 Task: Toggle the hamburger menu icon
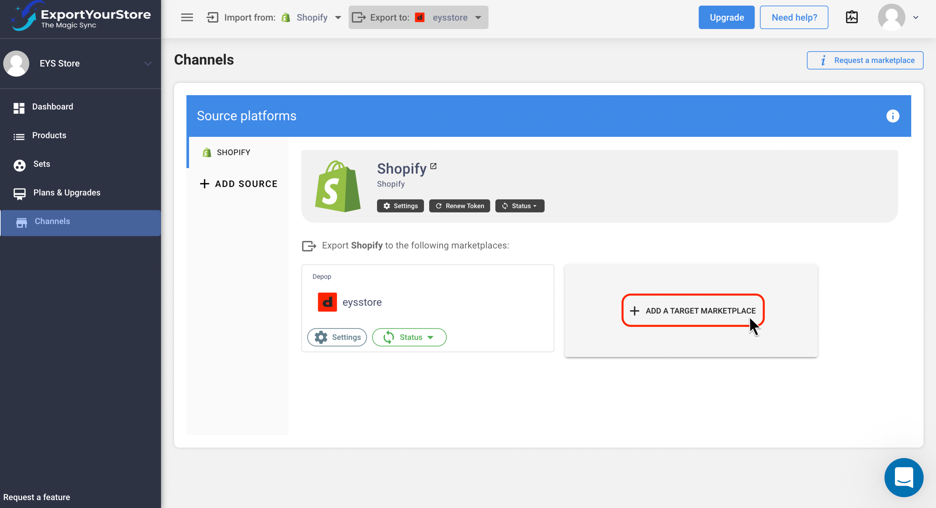click(187, 17)
